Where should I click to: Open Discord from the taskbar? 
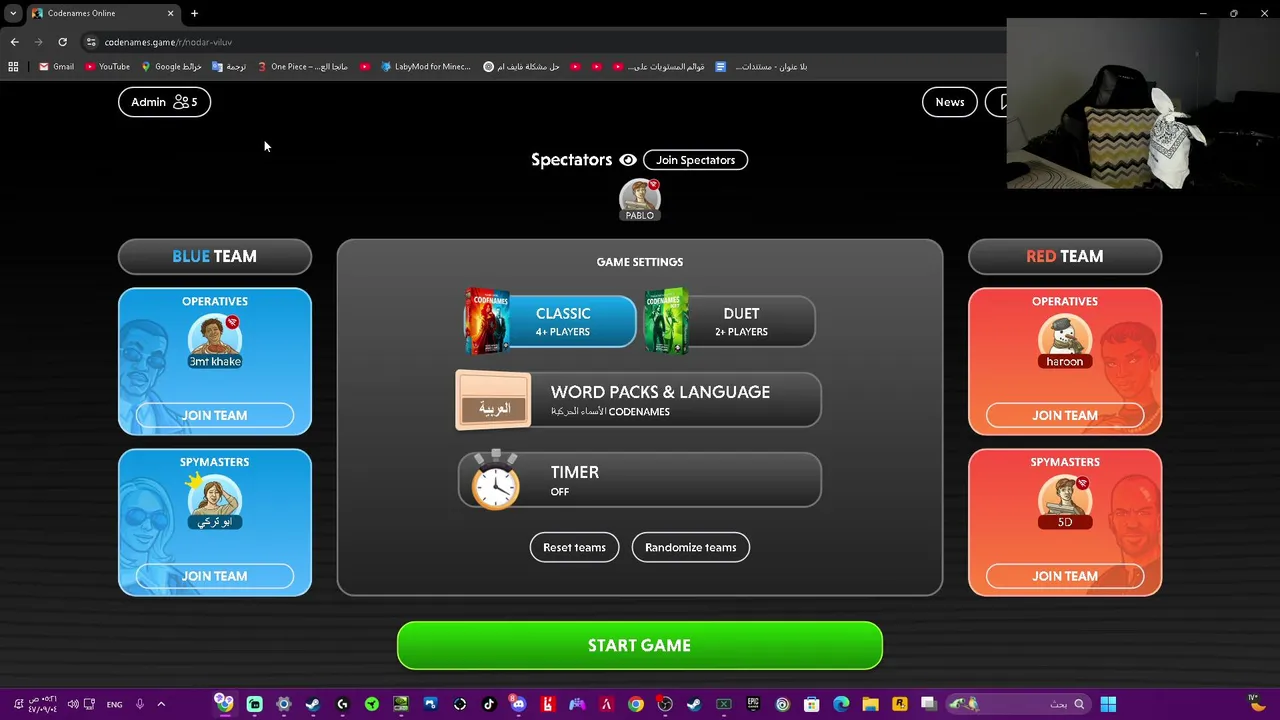pyautogui.click(x=518, y=704)
